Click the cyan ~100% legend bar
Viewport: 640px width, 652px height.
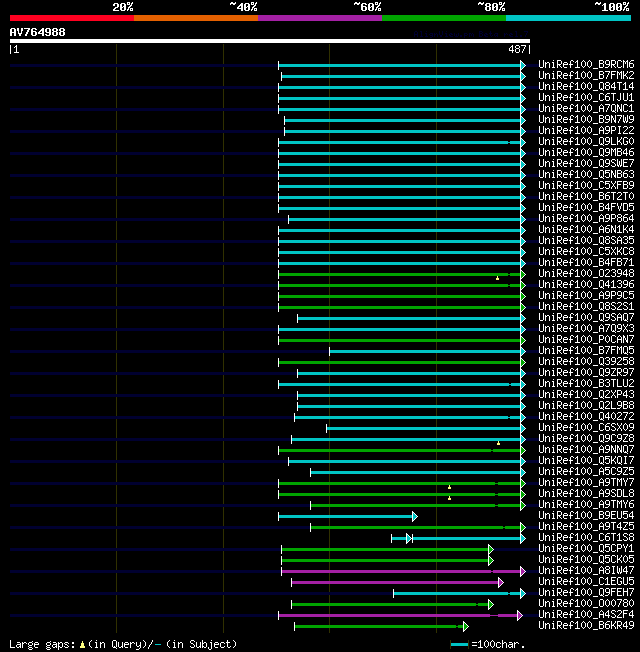[568, 18]
